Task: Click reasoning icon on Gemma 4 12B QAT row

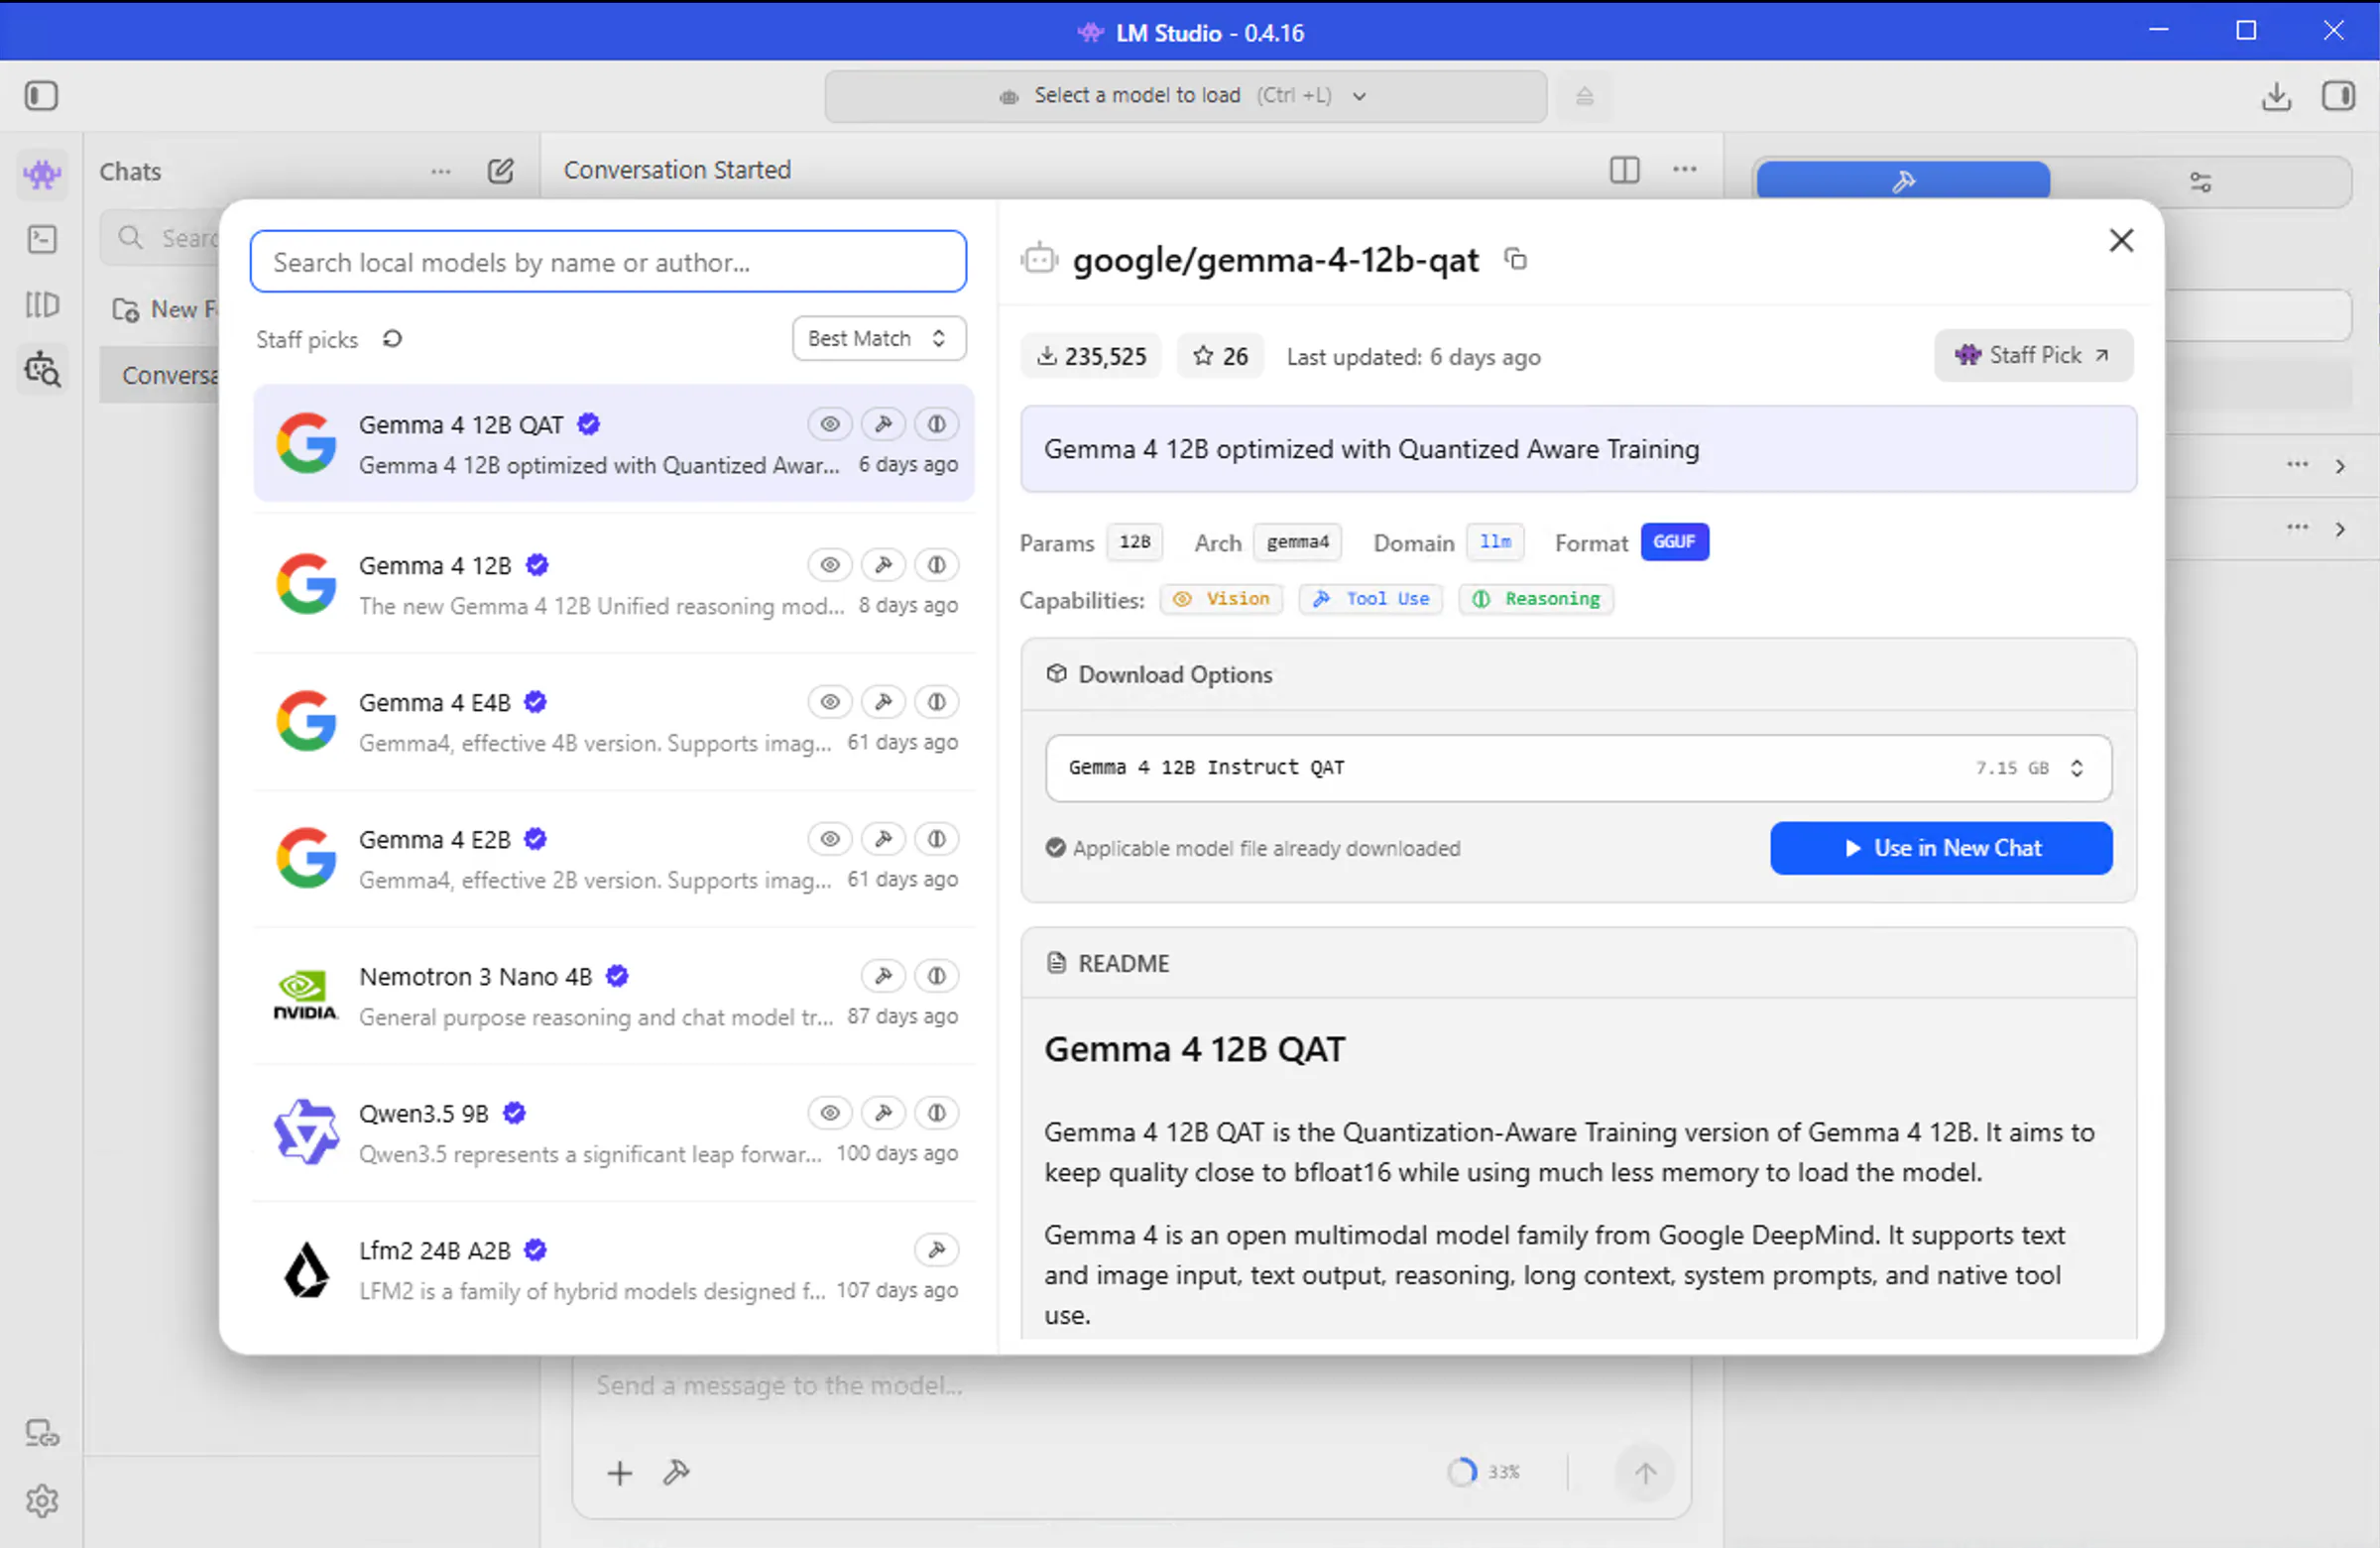Action: 937,424
